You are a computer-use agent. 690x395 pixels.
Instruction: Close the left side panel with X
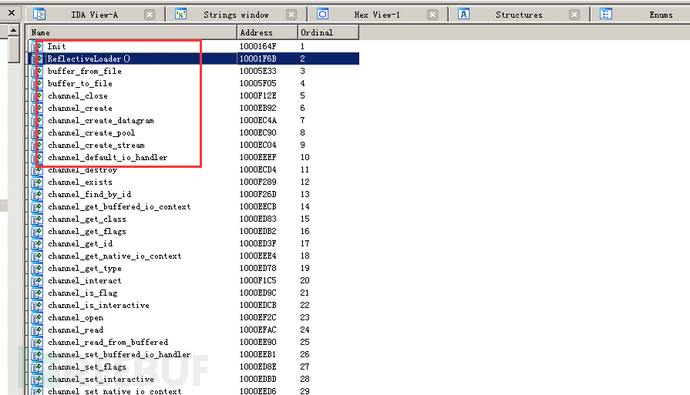[12, 13]
